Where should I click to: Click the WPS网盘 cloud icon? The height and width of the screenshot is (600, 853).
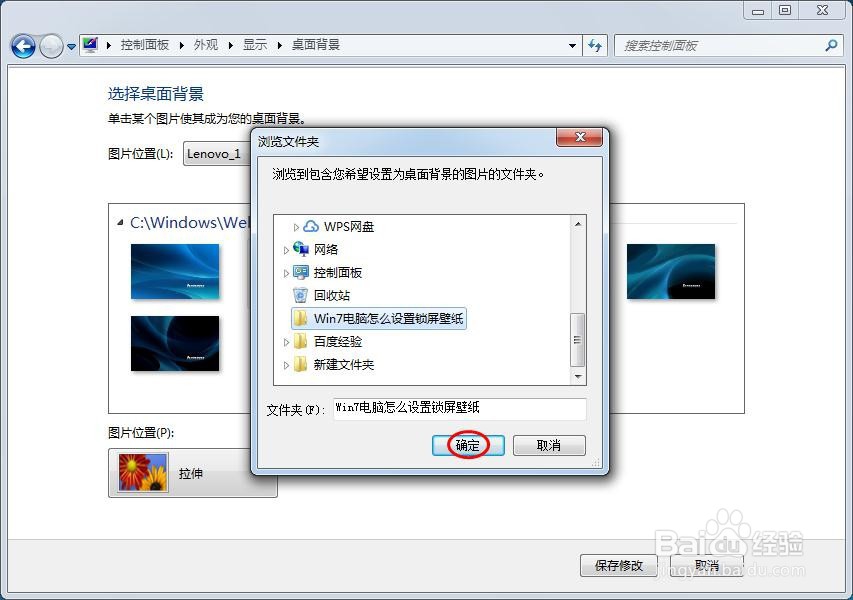[311, 226]
